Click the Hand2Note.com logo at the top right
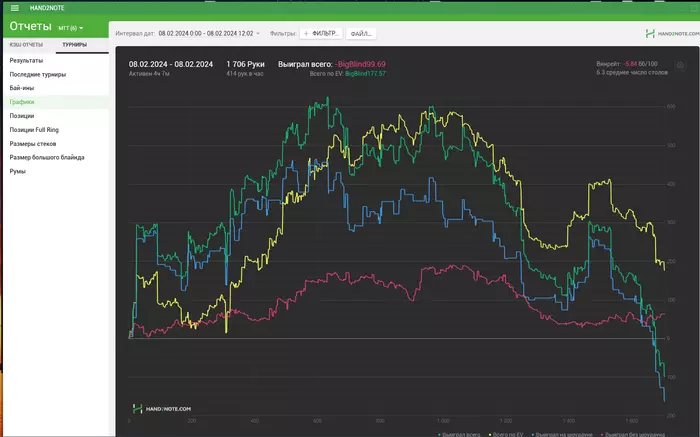The width and height of the screenshot is (700, 437). click(672, 33)
